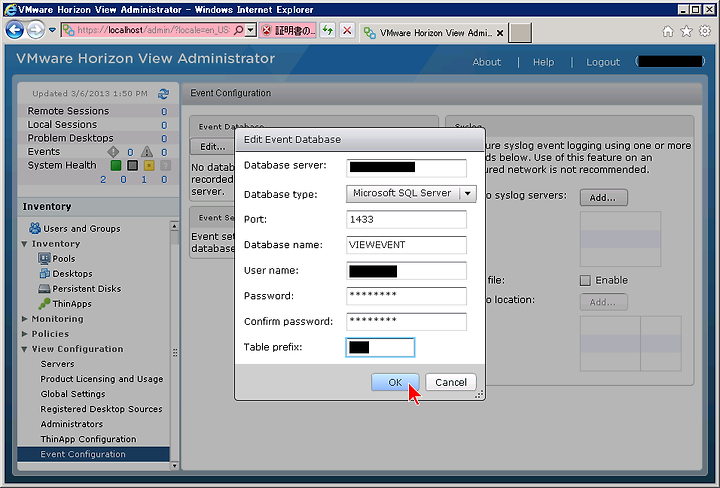Click the dashboard refresh icon
The width and height of the screenshot is (720, 488).
tap(163, 94)
